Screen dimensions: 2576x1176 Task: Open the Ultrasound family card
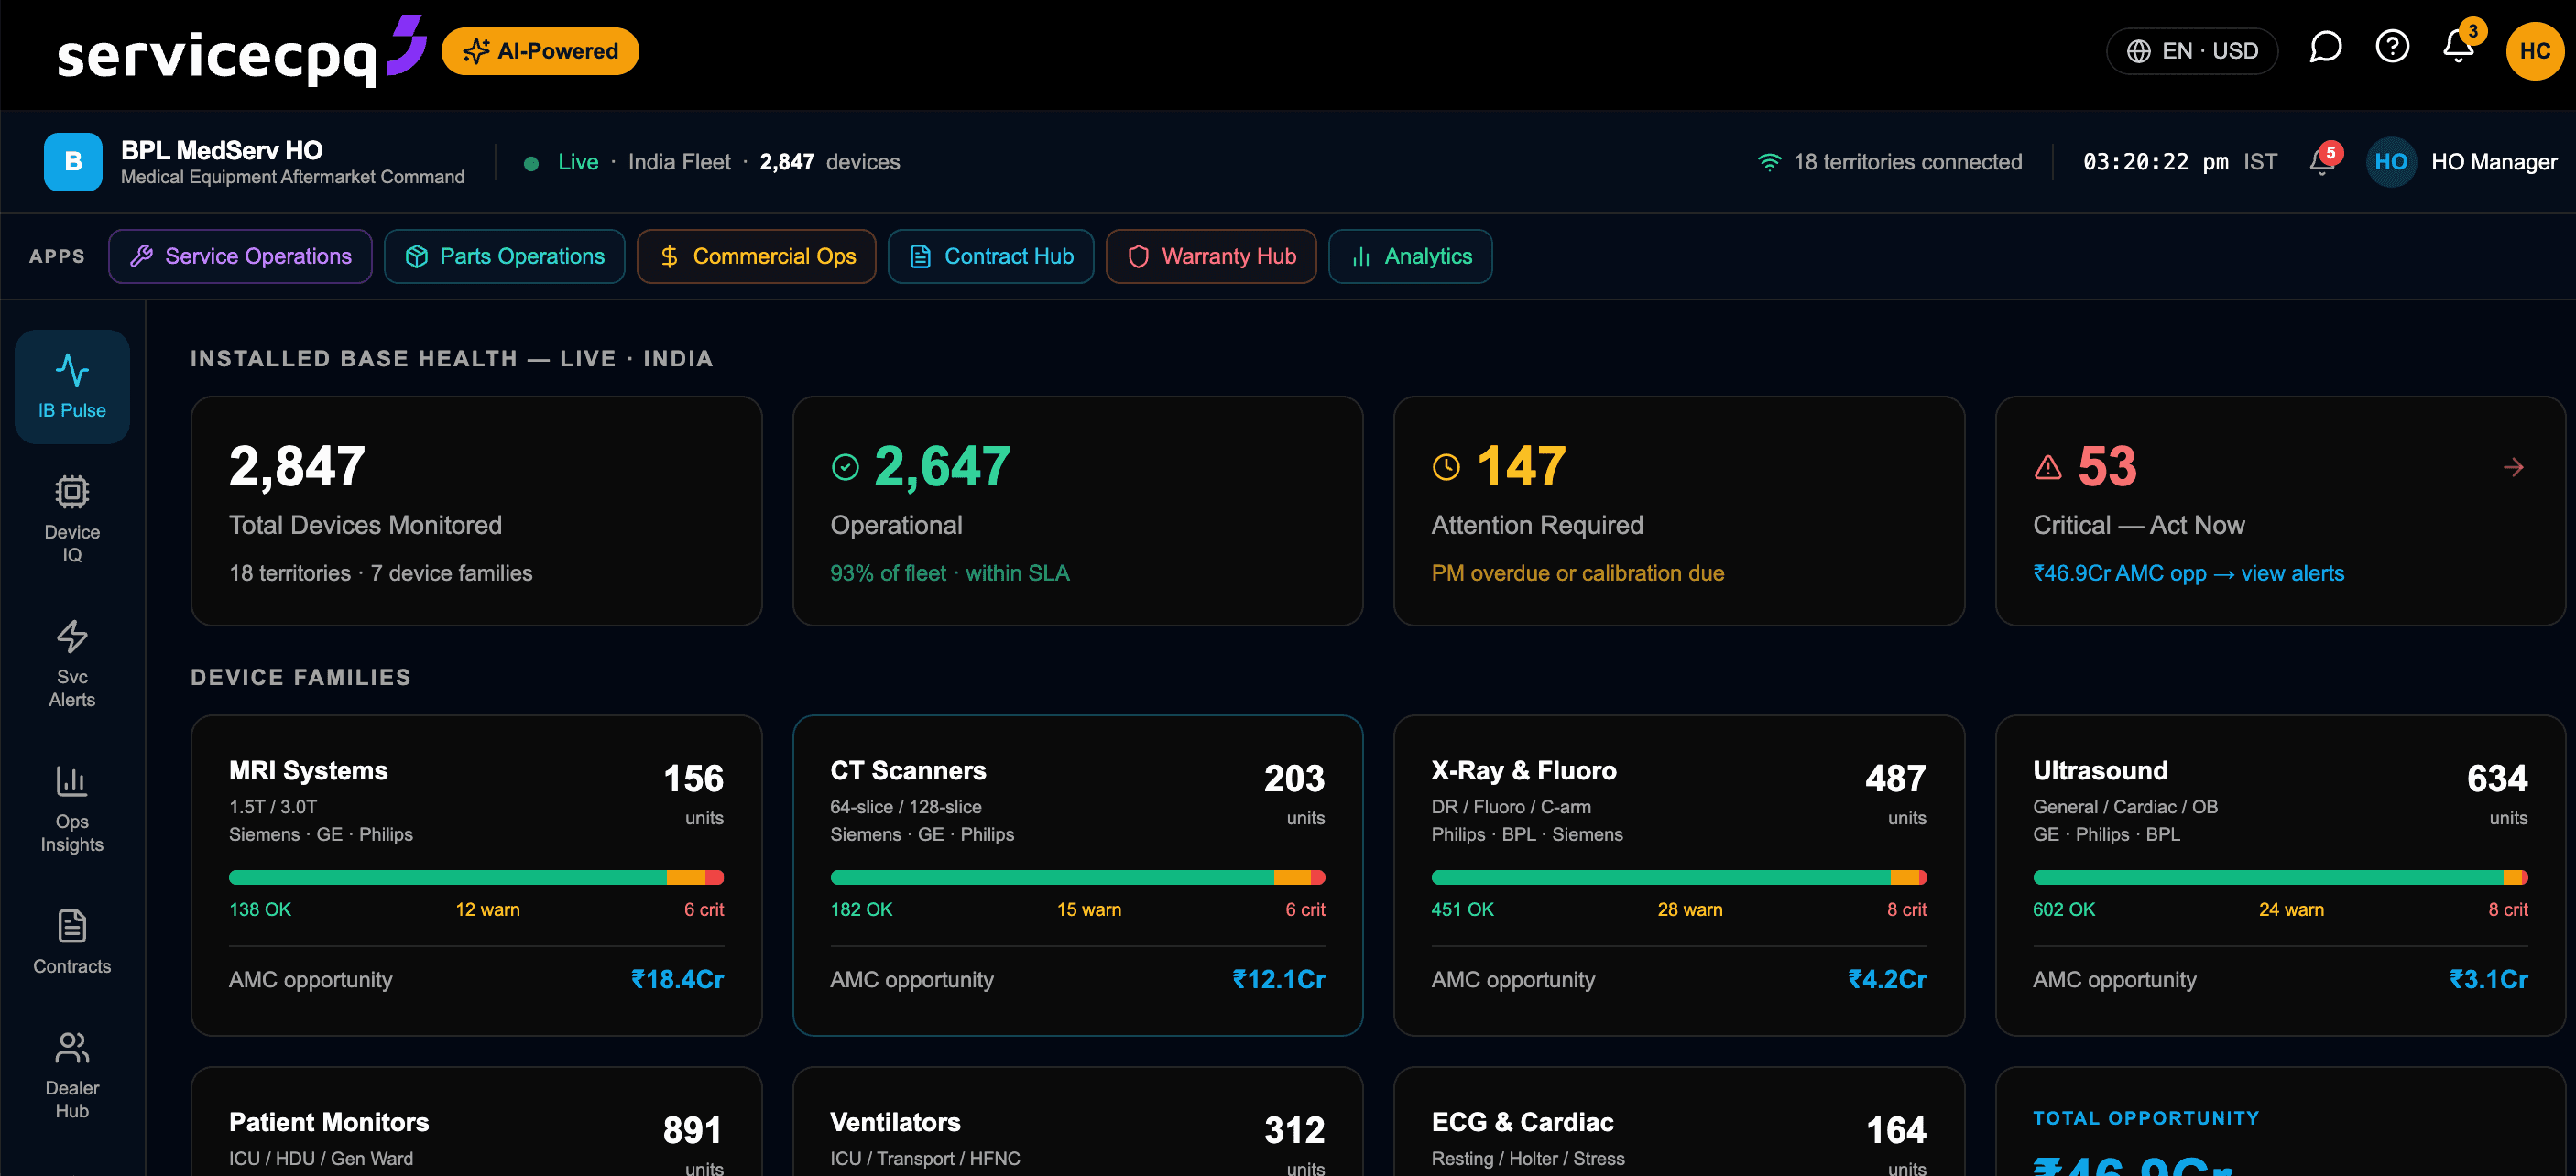(x=2280, y=875)
